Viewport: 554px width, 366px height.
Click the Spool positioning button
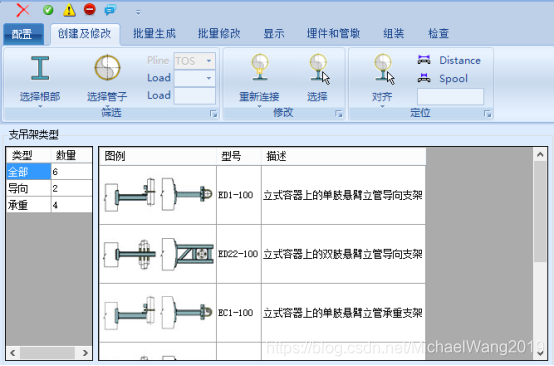pos(442,78)
